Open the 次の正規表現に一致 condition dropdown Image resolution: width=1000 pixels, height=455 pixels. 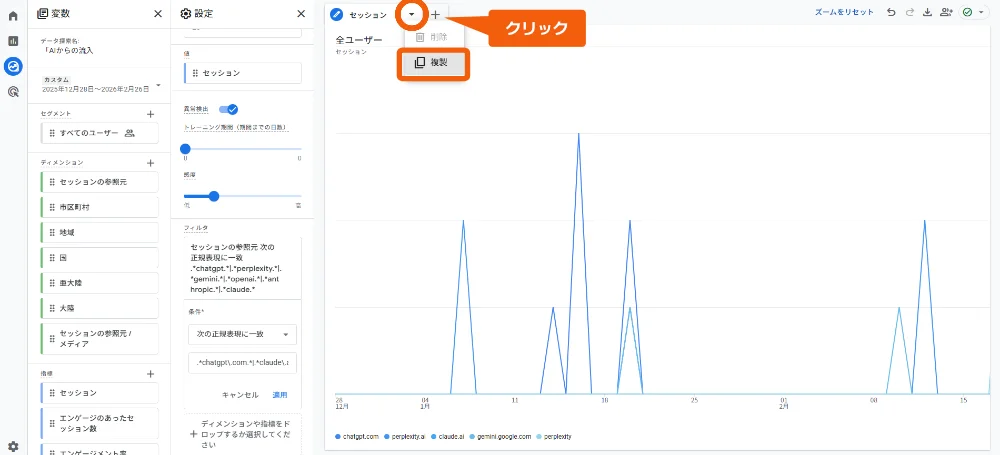(x=243, y=334)
